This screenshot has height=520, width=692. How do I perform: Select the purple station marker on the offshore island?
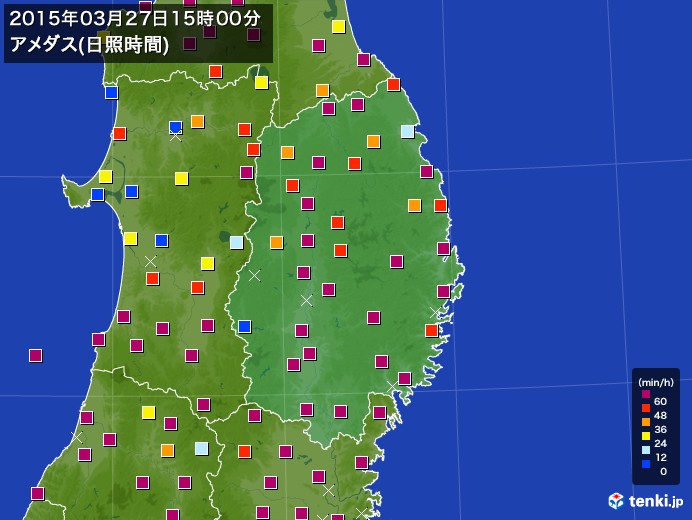coord(35,355)
